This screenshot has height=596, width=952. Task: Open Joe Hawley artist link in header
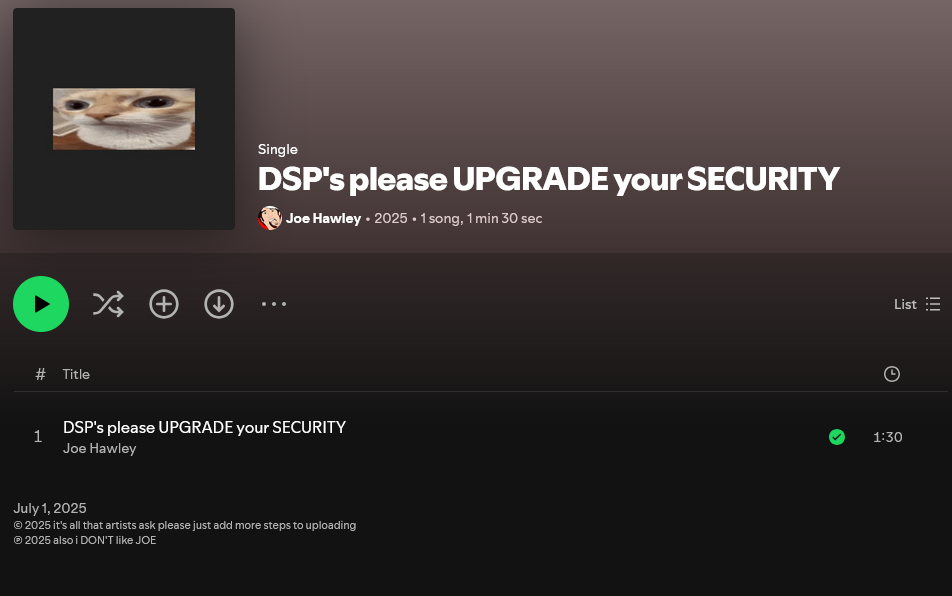pos(323,218)
